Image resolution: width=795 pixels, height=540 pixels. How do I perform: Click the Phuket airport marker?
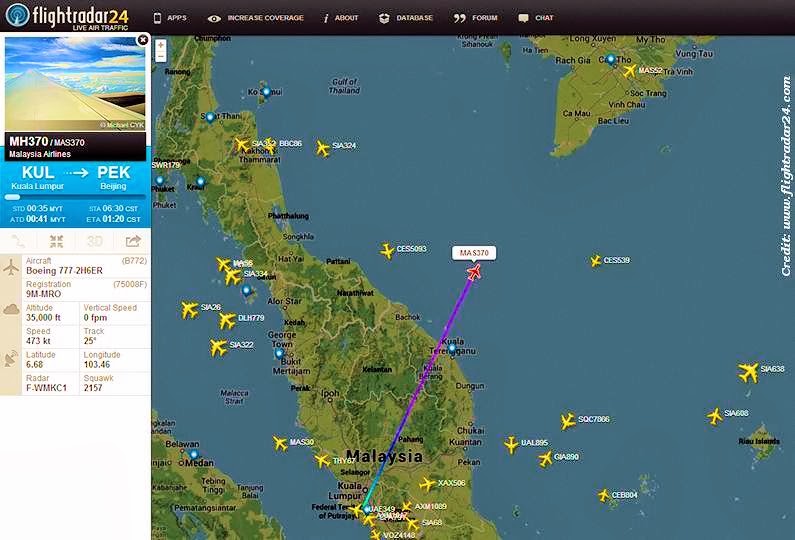[x=160, y=181]
